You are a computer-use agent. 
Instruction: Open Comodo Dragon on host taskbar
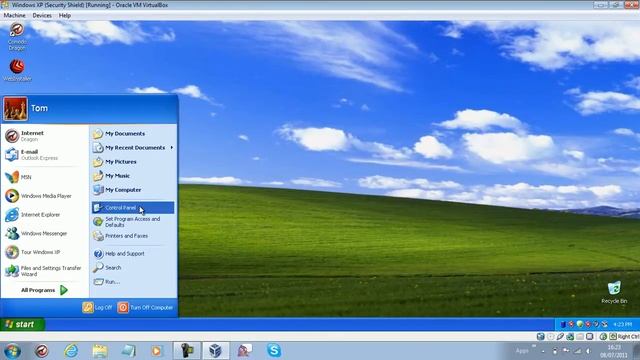coord(41,351)
